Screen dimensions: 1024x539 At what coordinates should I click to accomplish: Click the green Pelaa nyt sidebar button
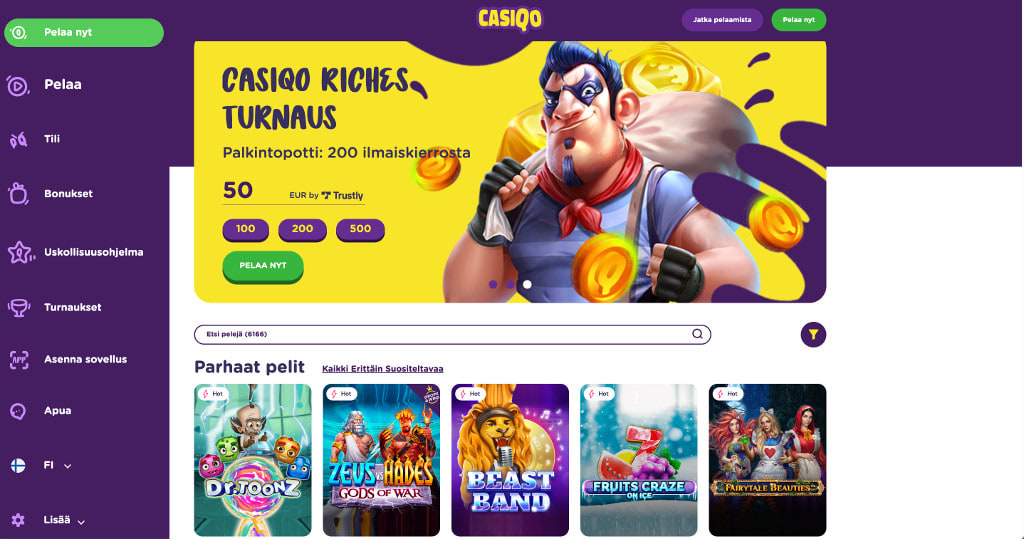[84, 33]
